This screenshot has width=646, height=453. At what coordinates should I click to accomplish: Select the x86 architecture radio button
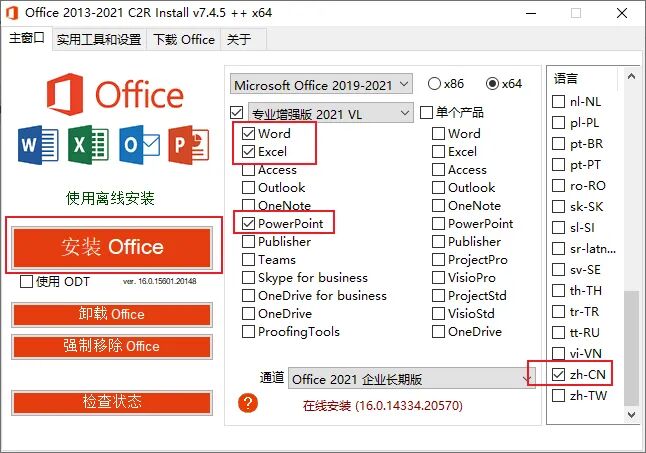tap(434, 84)
